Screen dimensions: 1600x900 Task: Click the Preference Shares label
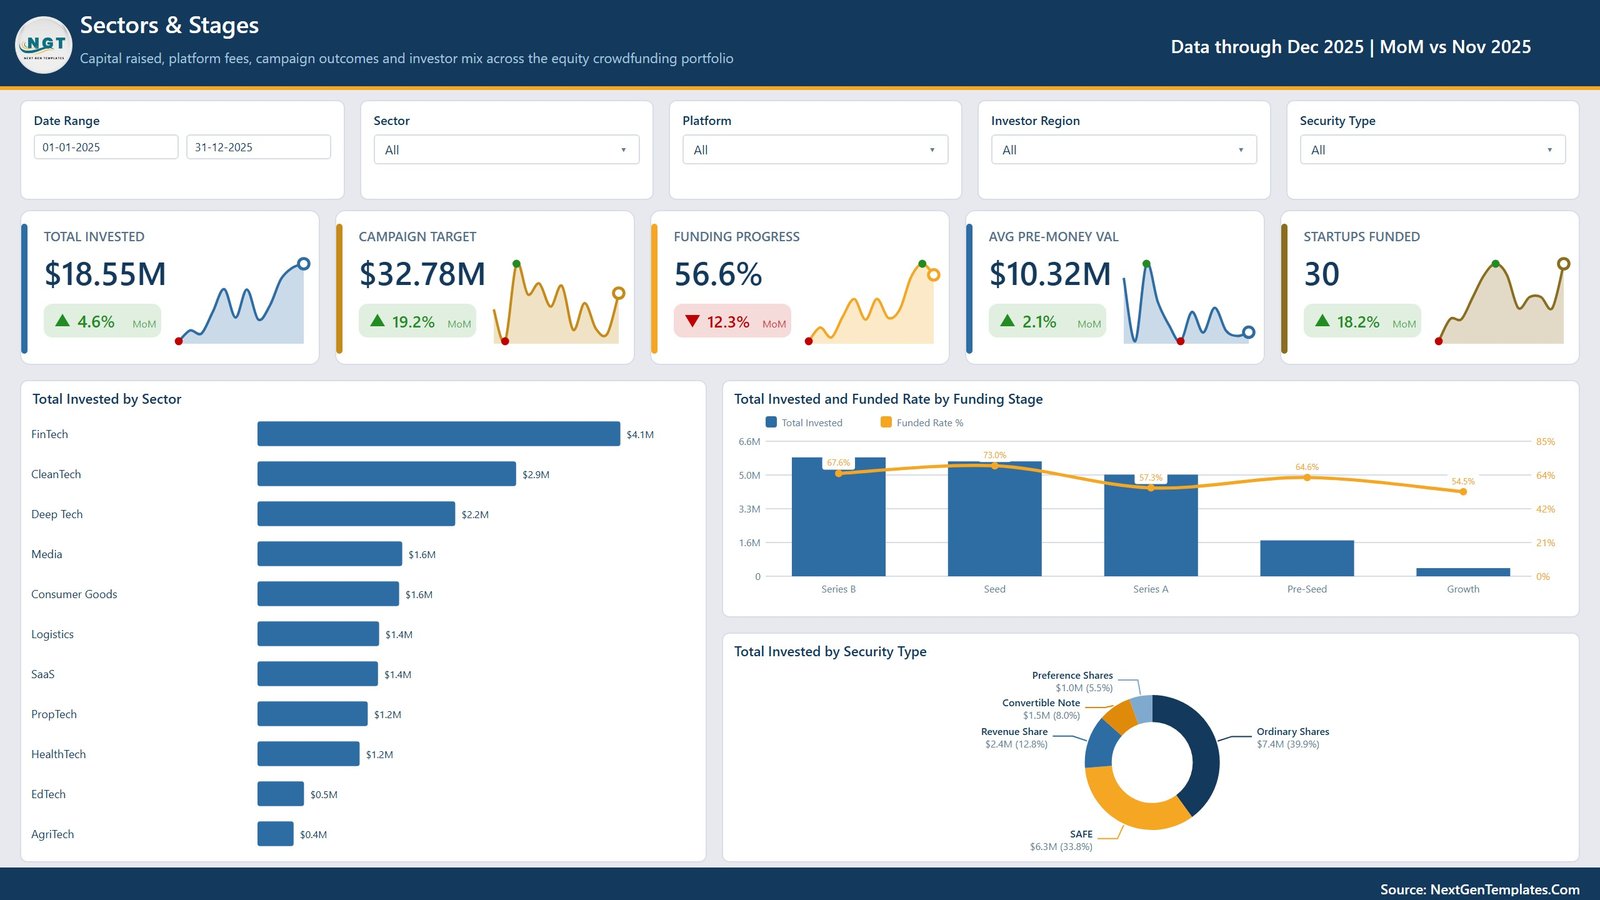(1072, 676)
